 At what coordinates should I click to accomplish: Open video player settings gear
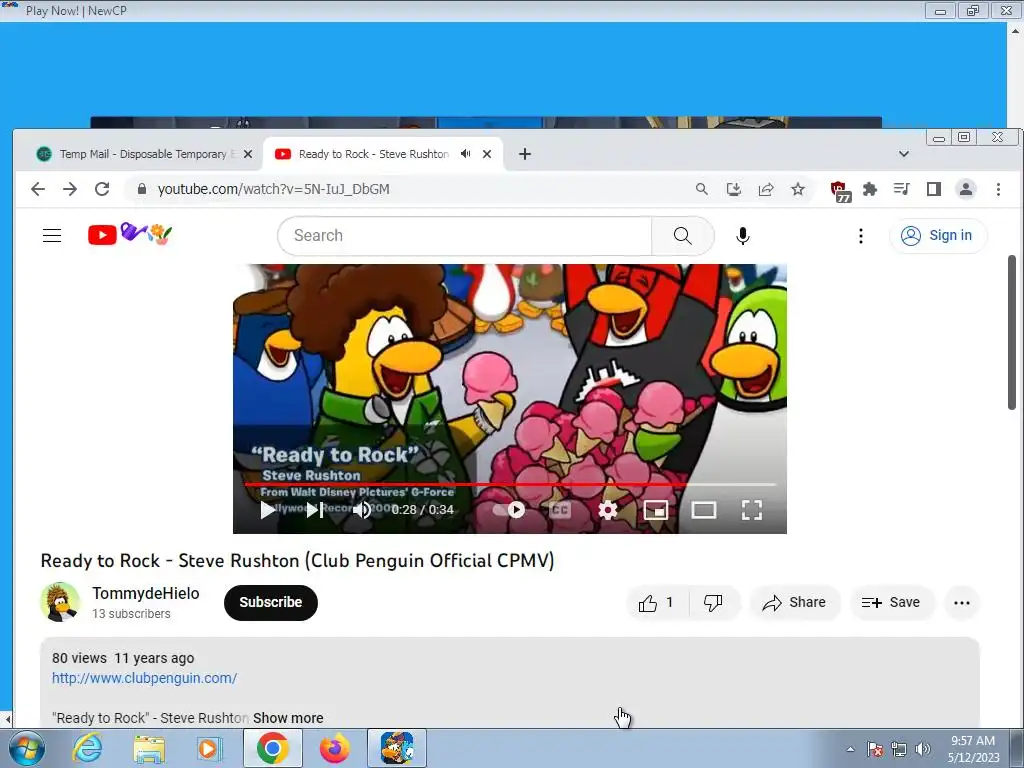[607, 510]
